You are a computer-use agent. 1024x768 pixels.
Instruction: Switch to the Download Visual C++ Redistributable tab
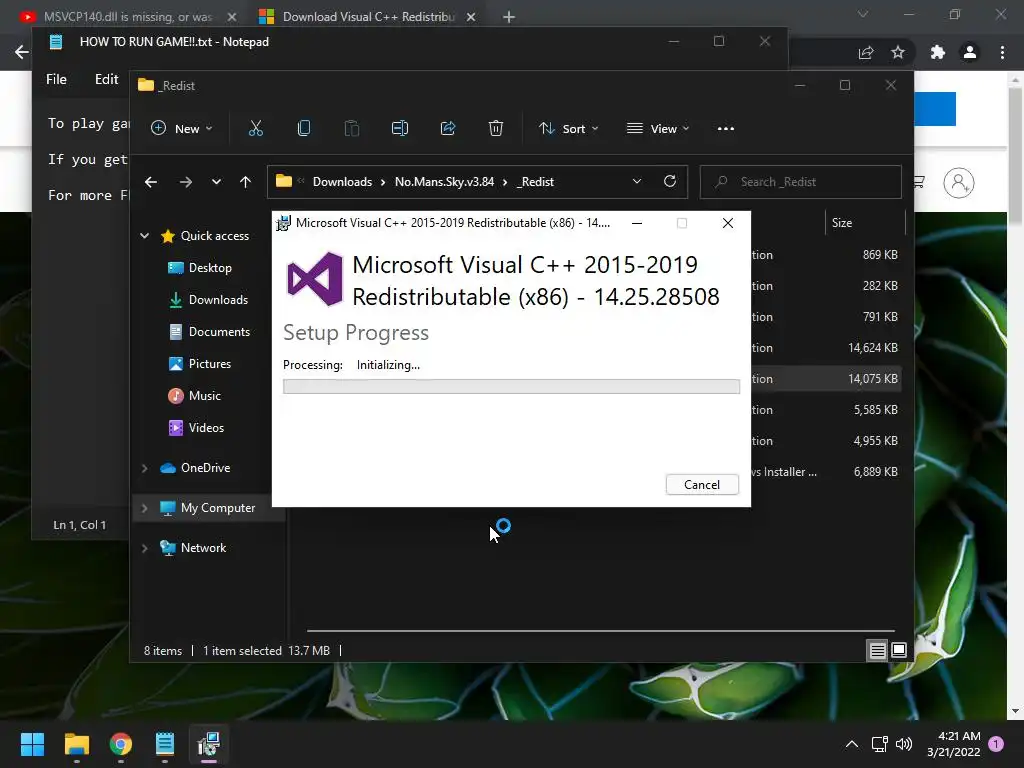[366, 17]
